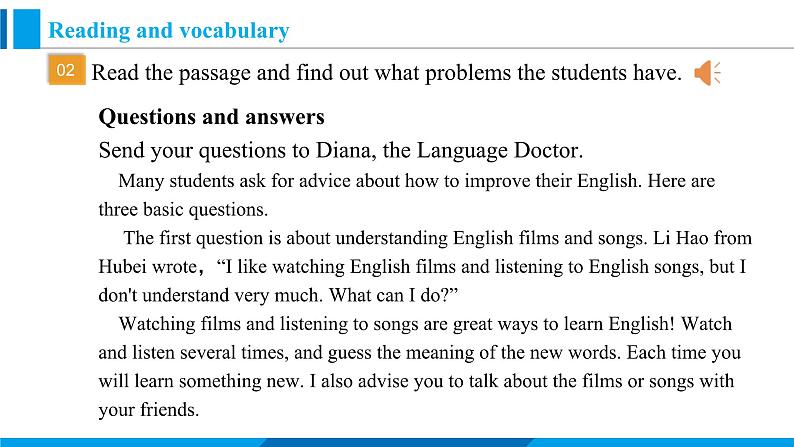Click the text 'three basic questions.'
794x447 pixels.
click(x=183, y=210)
